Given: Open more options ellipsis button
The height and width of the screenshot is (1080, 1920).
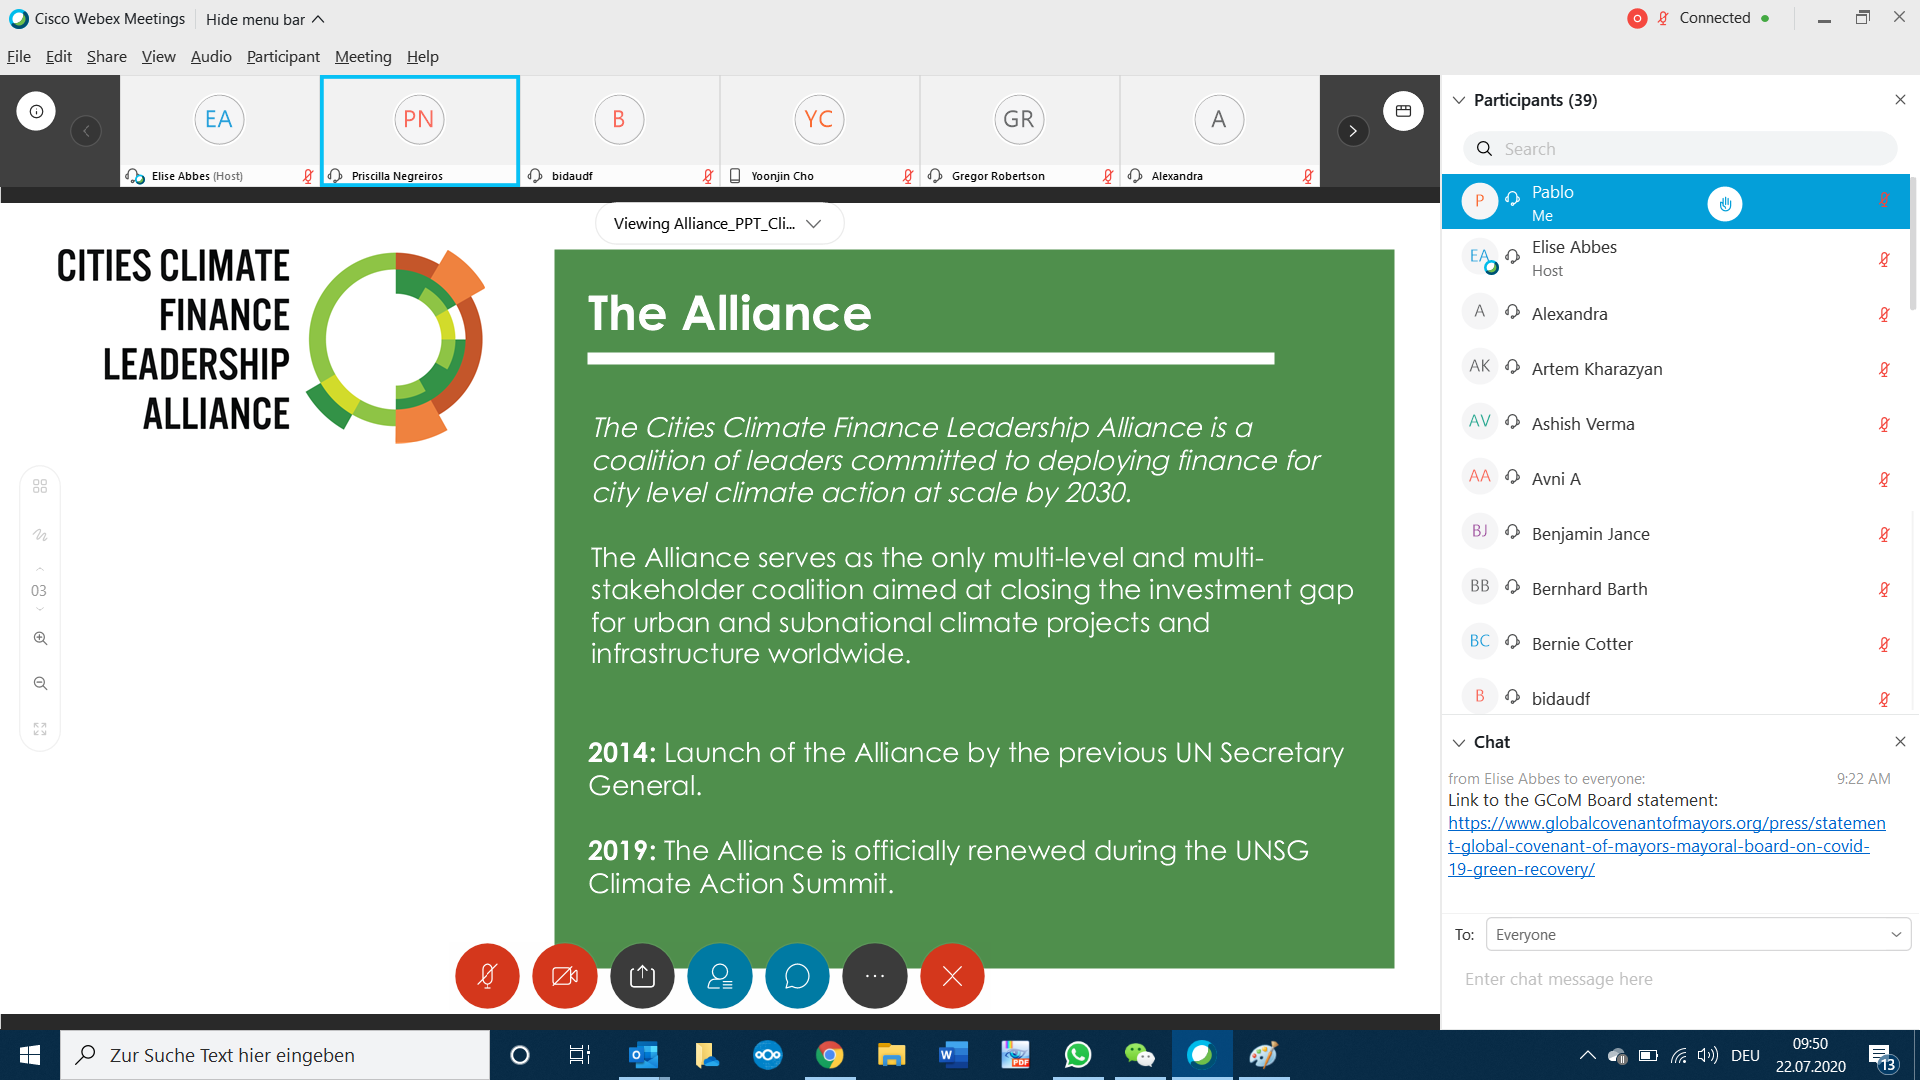Looking at the screenshot, I should point(874,976).
